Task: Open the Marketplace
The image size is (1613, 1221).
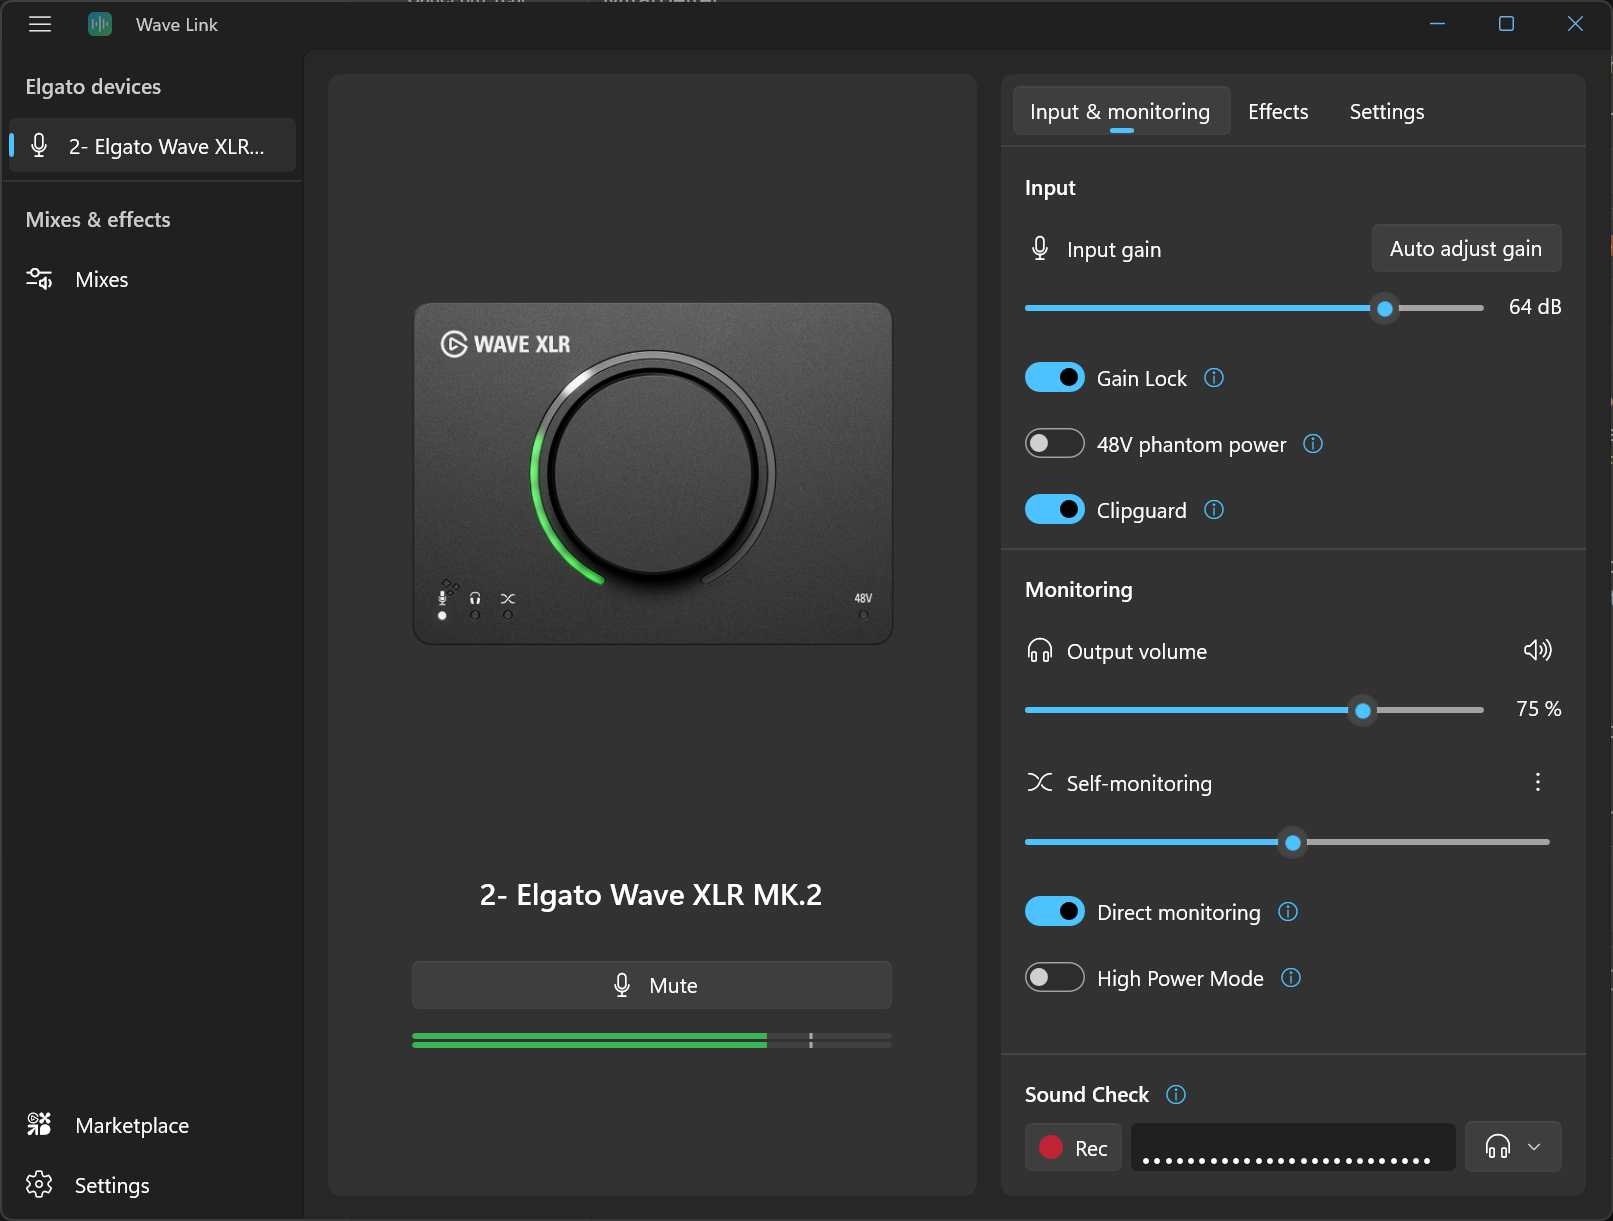Action: click(153, 1125)
